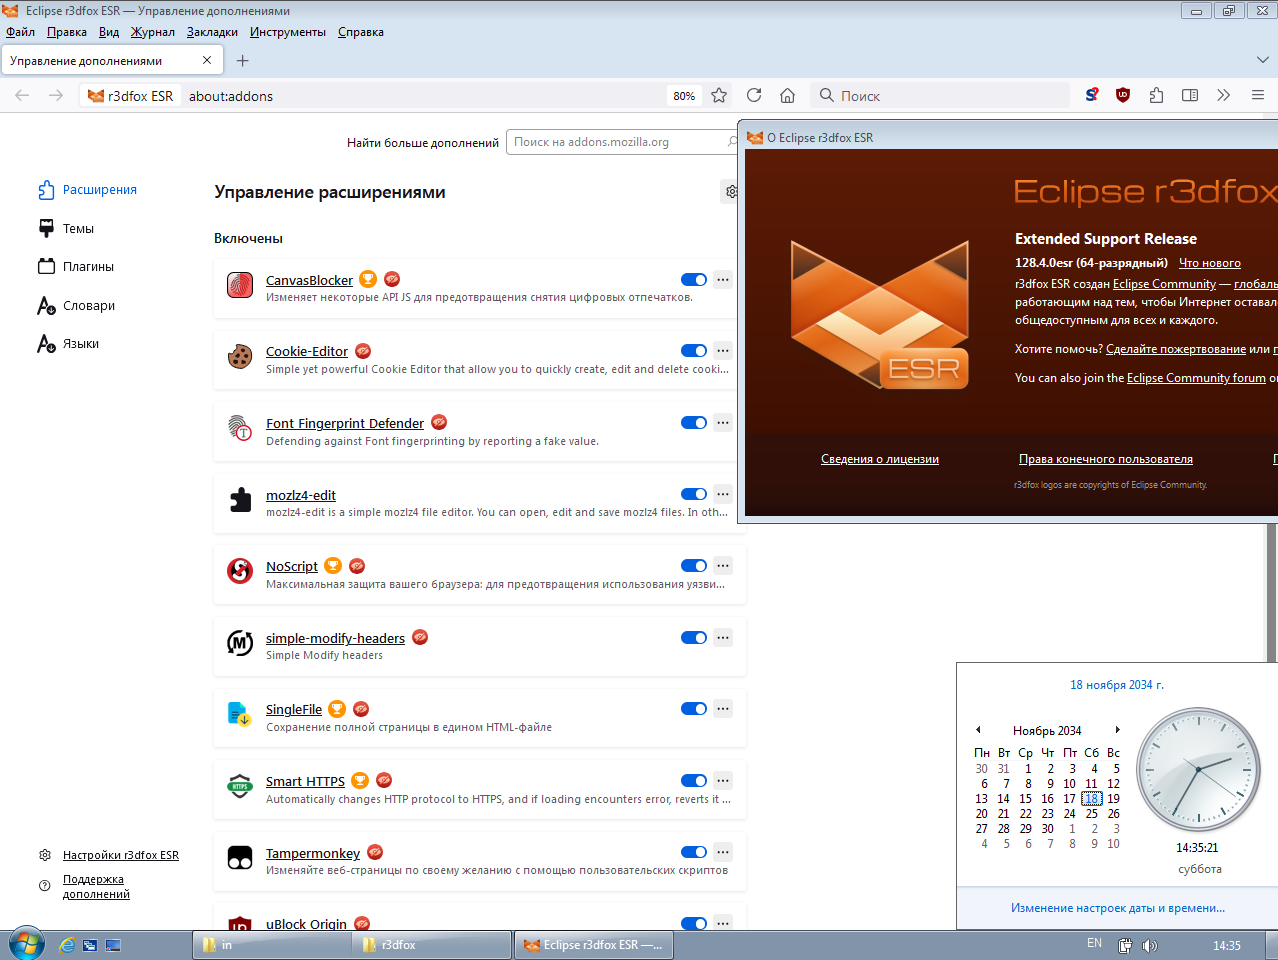1278x960 pixels.
Task: Click the Tampermonkey extension icon
Action: (x=240, y=858)
